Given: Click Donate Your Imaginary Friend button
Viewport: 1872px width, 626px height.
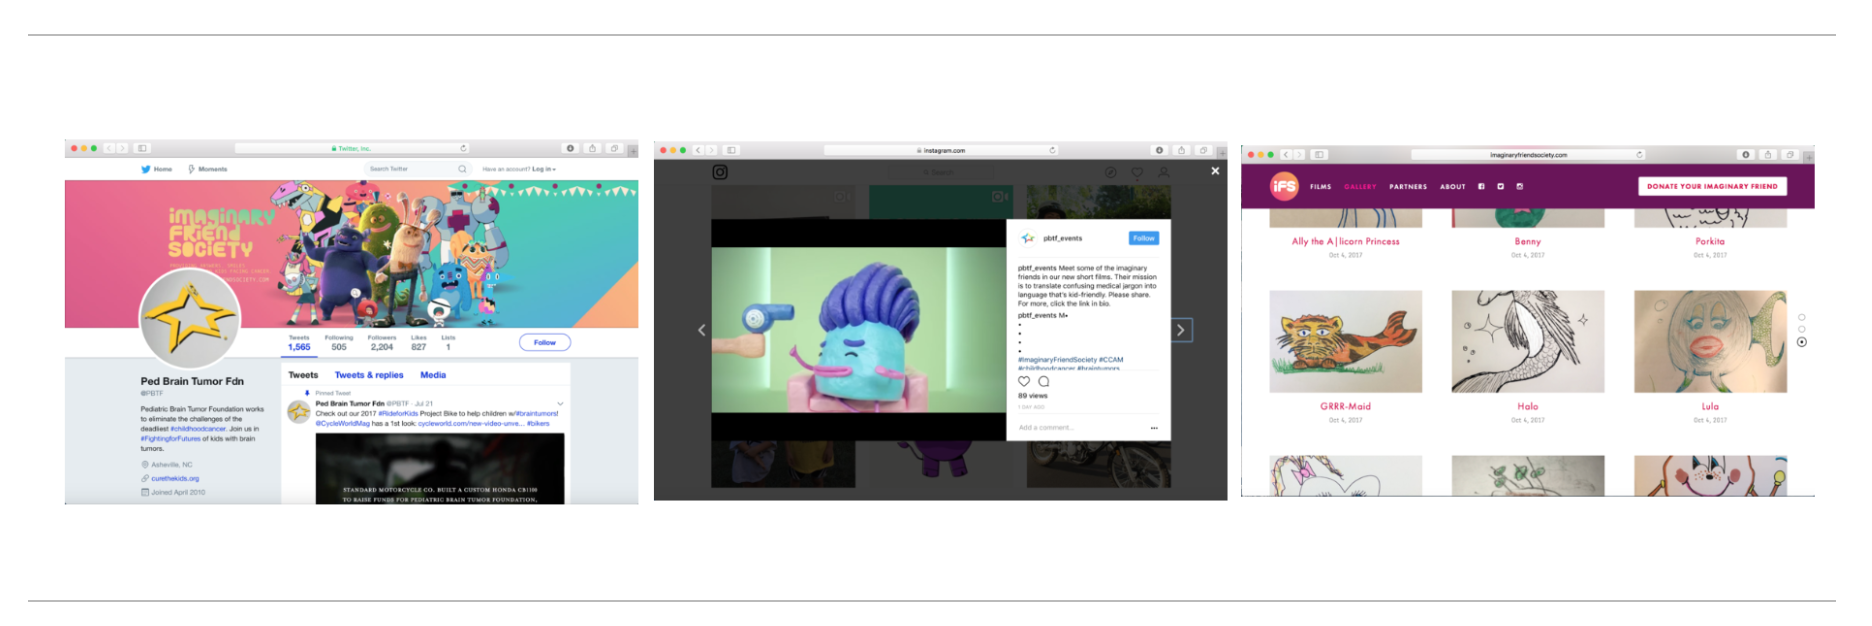Looking at the screenshot, I should [1712, 186].
